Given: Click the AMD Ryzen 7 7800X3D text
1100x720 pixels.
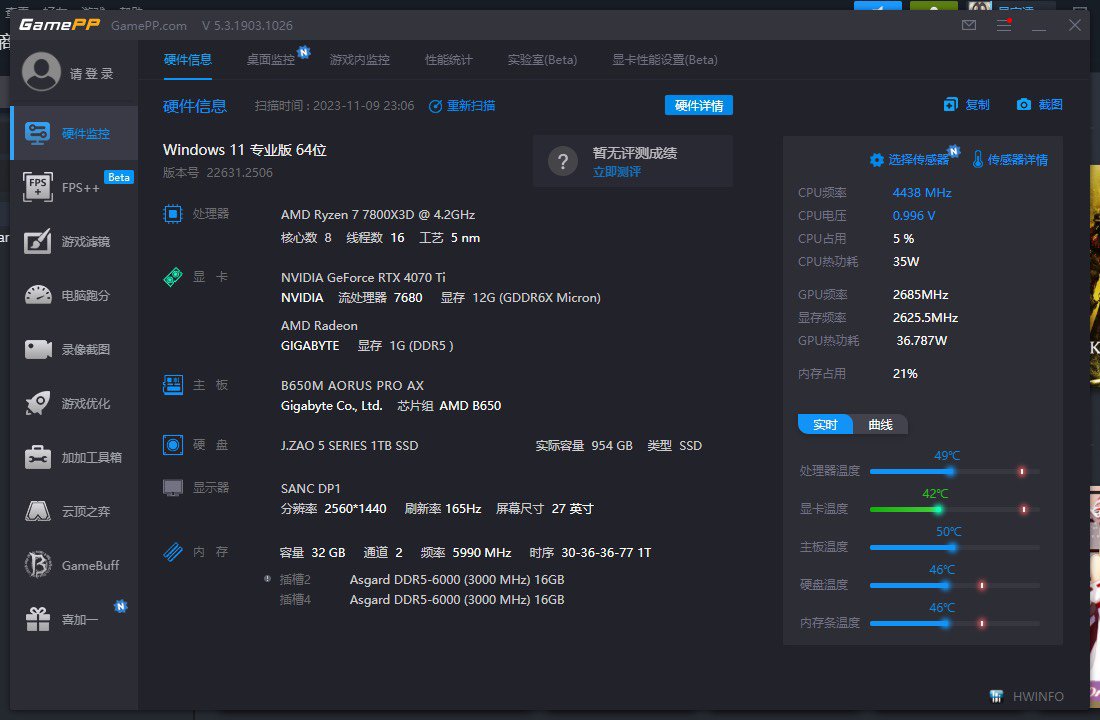Looking at the screenshot, I should (x=377, y=215).
